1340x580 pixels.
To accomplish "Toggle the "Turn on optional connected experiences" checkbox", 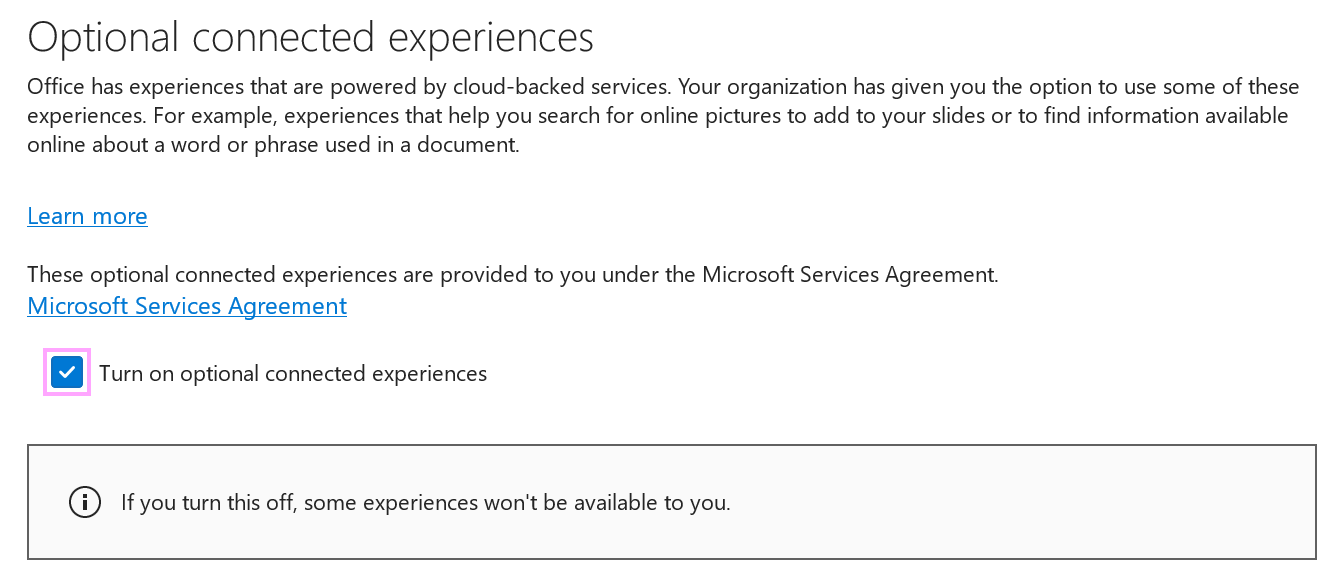I will coord(66,372).
